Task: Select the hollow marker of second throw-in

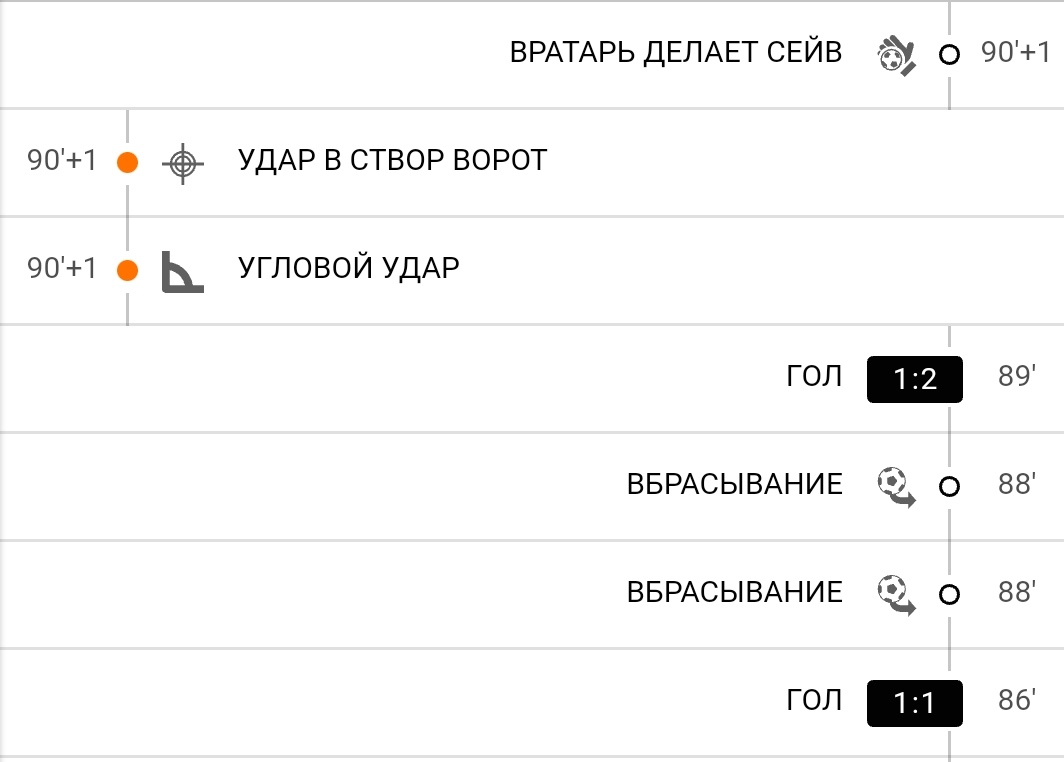Action: click(x=949, y=594)
